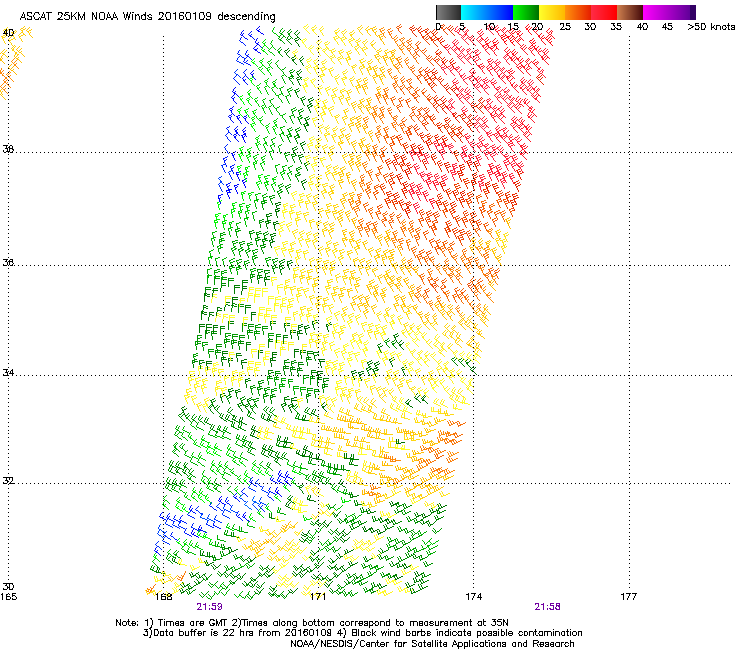Click the red 30-35 knots legend segment
The image size is (740, 650).
(x=604, y=12)
